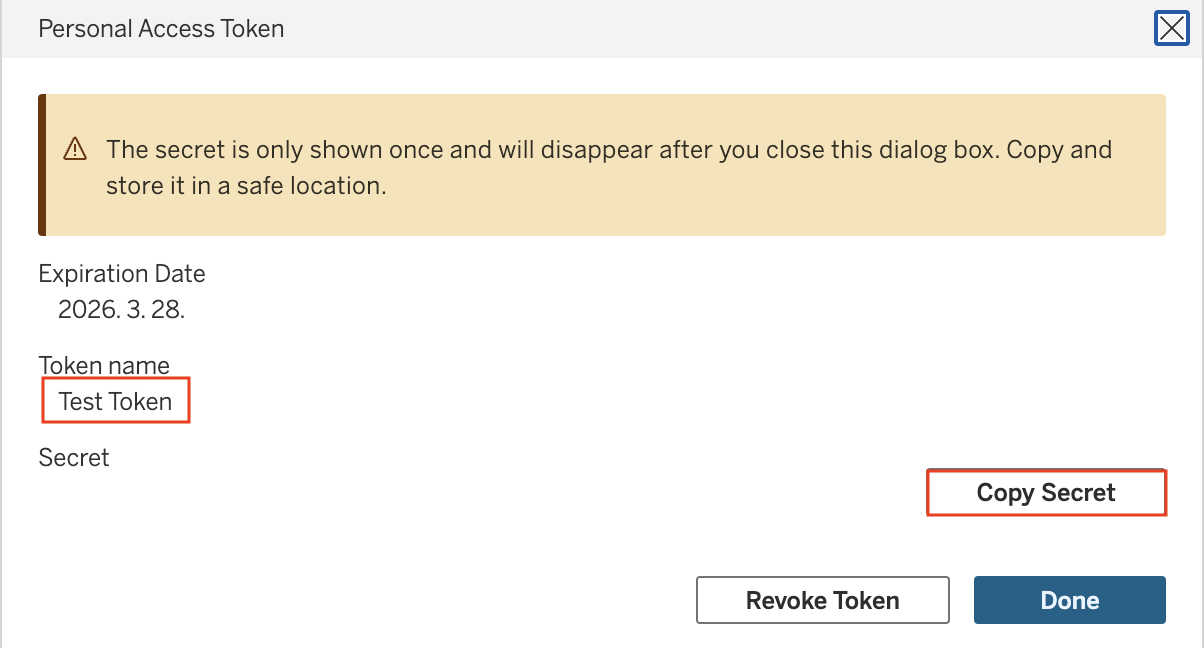Click the 2026. 3. 28. expiration value
Image resolution: width=1204 pixels, height=648 pixels.
click(x=121, y=309)
